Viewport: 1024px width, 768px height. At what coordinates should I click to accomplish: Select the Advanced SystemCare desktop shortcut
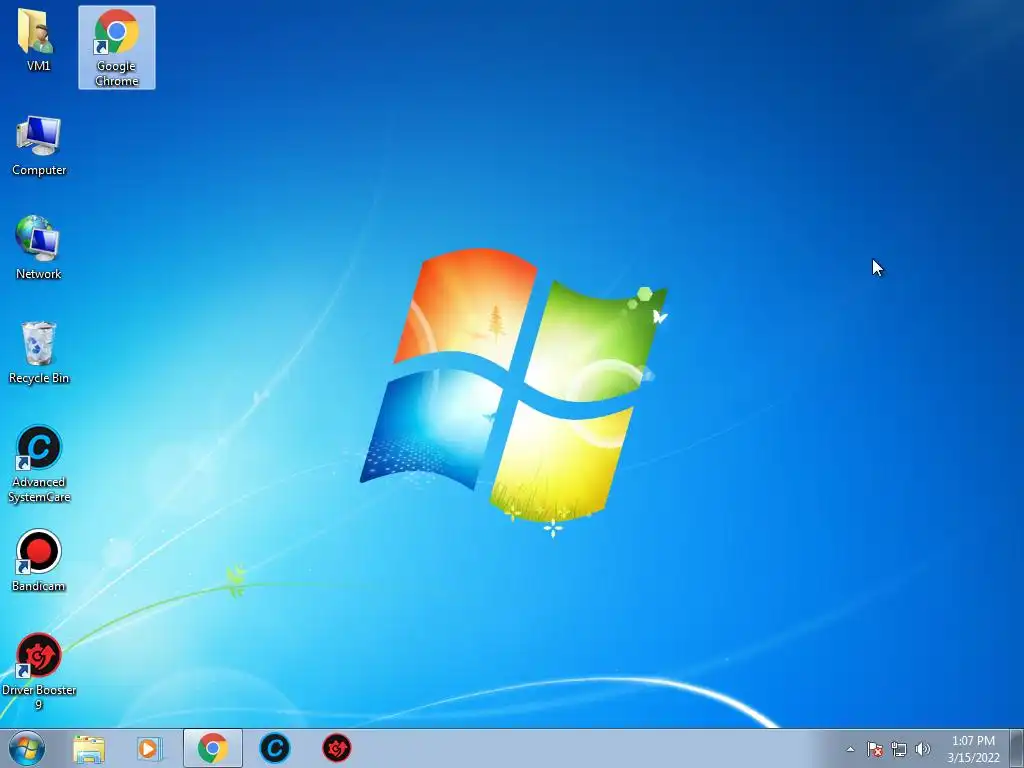click(x=39, y=464)
